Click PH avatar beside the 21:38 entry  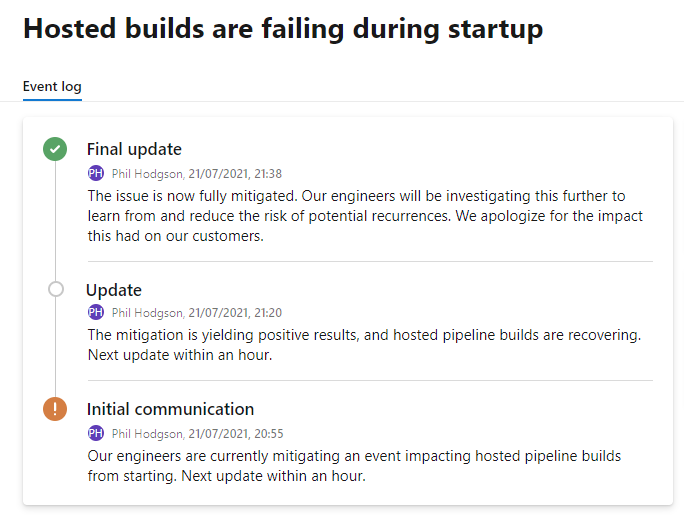point(96,173)
